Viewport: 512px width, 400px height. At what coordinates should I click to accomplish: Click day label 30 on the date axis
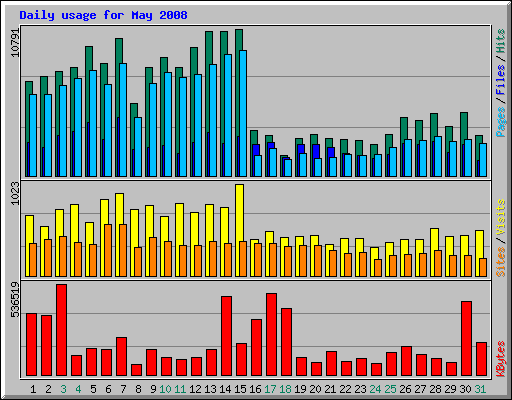point(465,389)
